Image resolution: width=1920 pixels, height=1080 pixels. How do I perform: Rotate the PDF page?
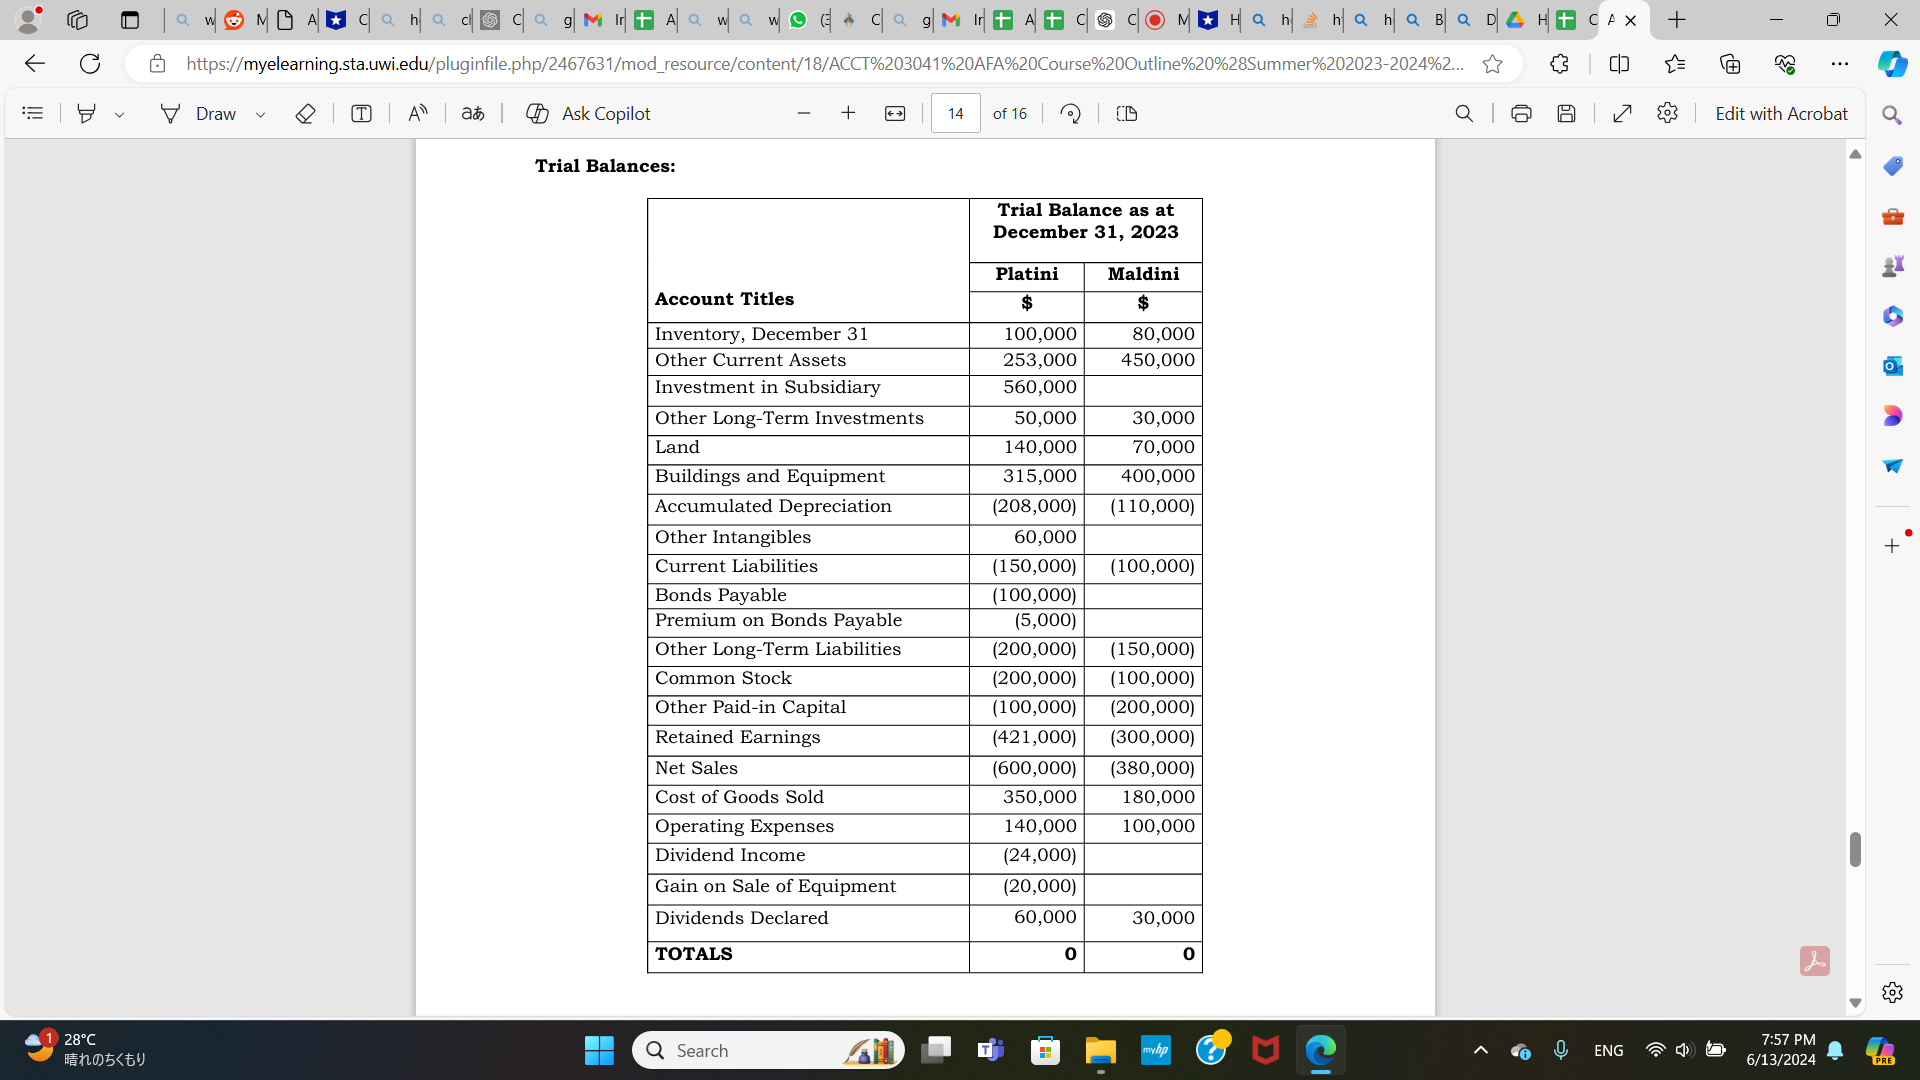coord(1070,113)
